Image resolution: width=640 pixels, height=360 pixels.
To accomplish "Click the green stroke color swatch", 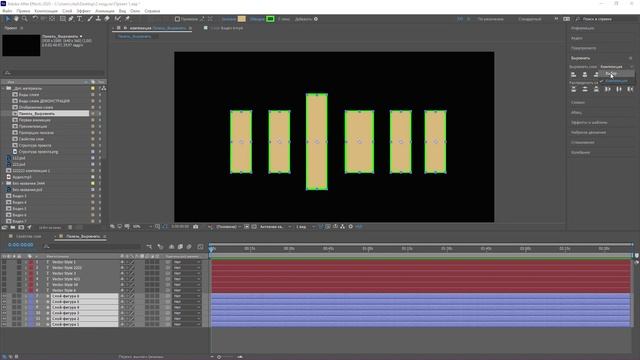I will click(270, 19).
